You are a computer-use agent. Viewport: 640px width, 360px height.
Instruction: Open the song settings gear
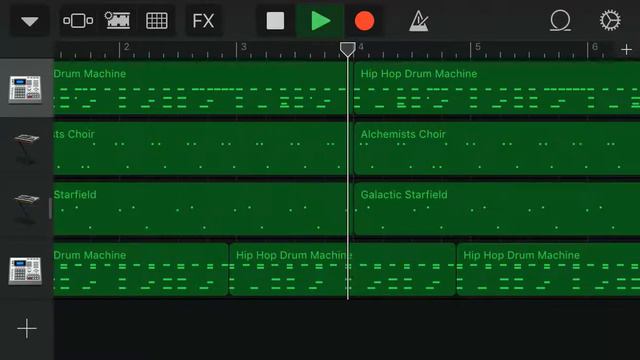(x=610, y=20)
